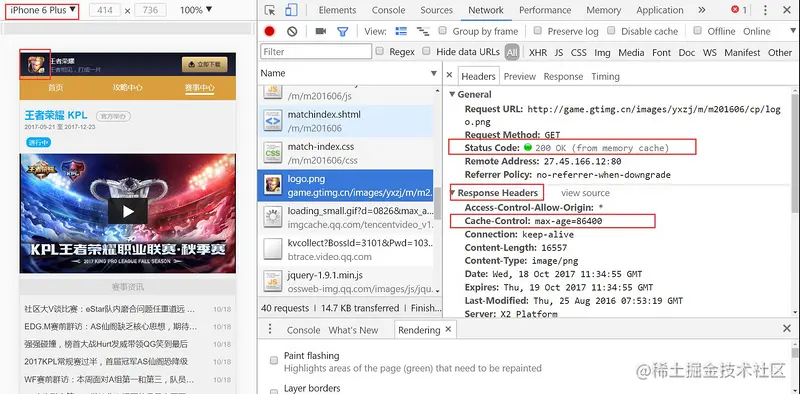The height and width of the screenshot is (394, 800).
Task: Filter requests by XHR type
Action: click(x=538, y=52)
